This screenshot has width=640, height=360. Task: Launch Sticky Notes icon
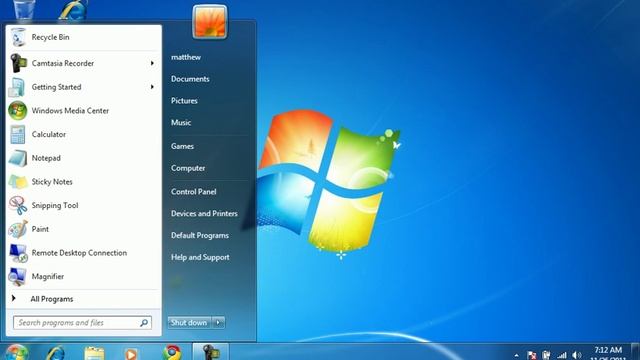[18, 182]
